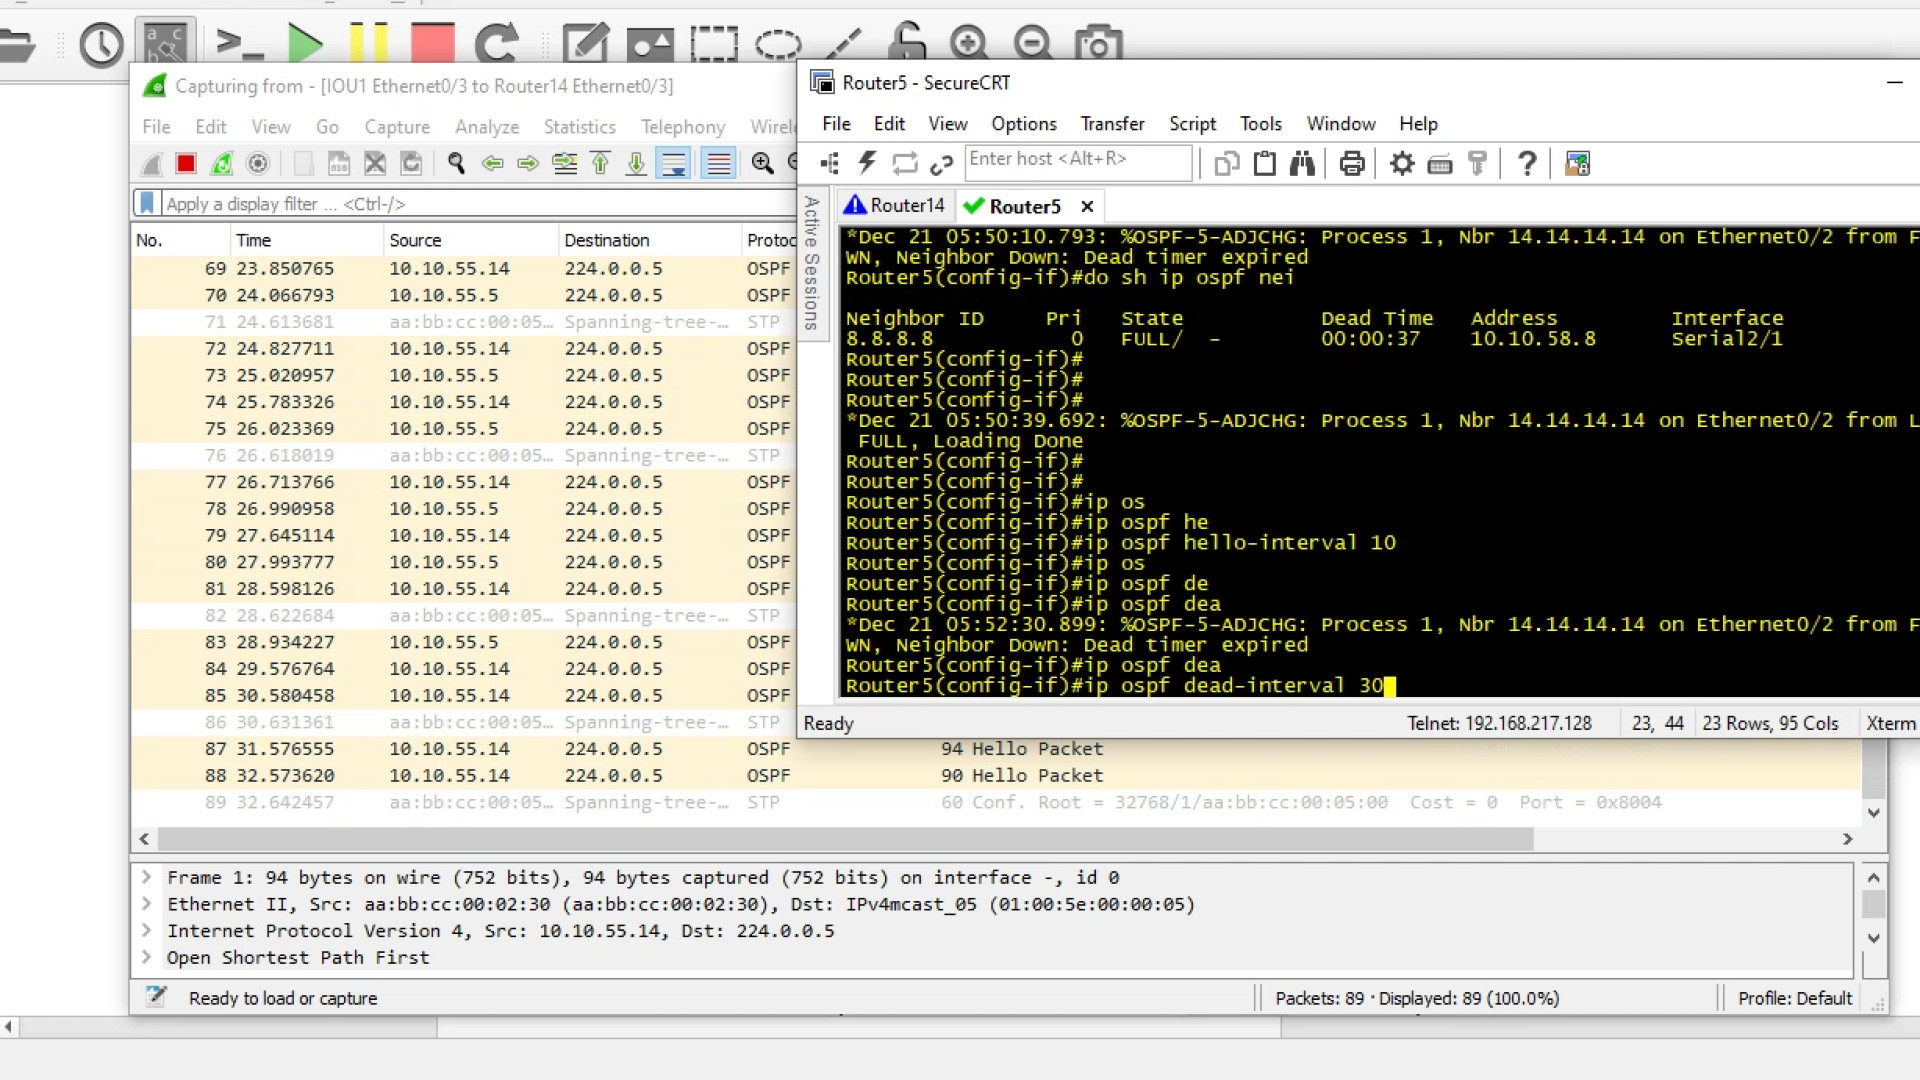Open SecureCRT Find binoculars icon
Image resolution: width=1920 pixels, height=1080 pixels.
1302,163
